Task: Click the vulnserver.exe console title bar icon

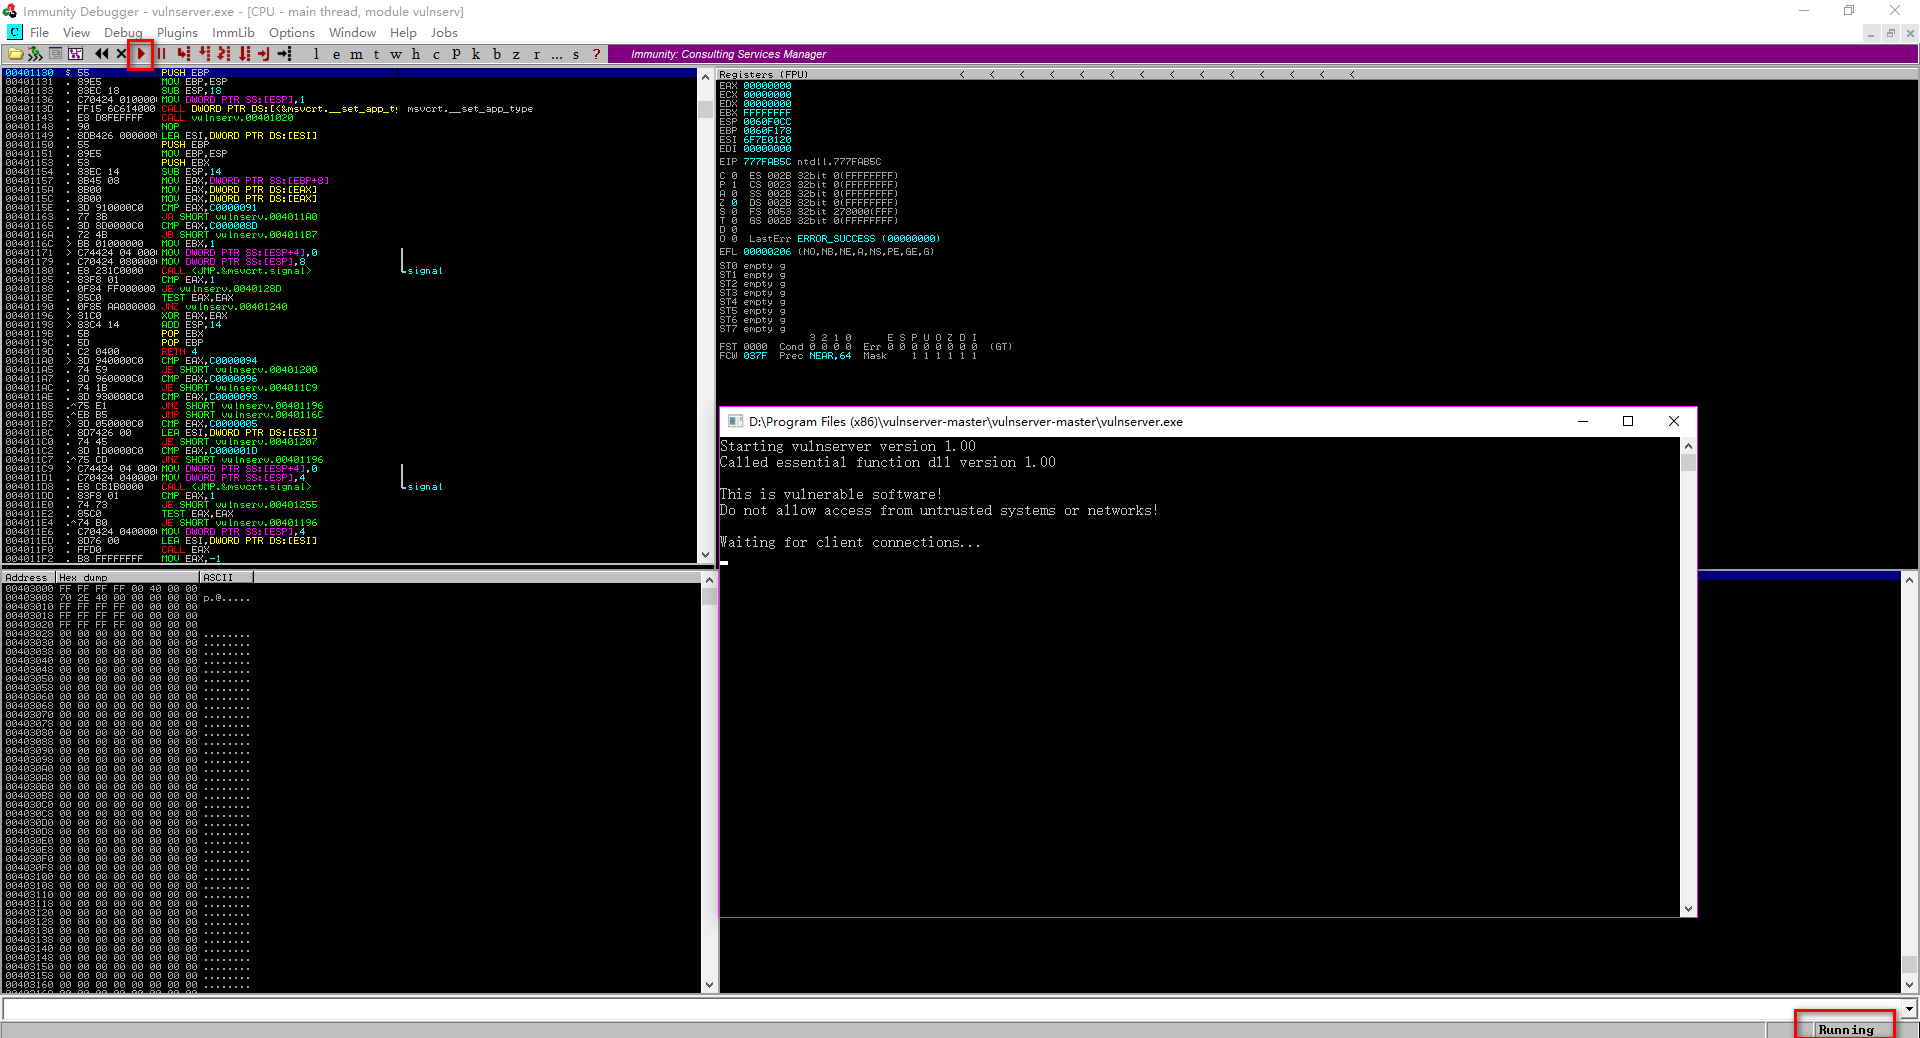Action: click(x=735, y=421)
